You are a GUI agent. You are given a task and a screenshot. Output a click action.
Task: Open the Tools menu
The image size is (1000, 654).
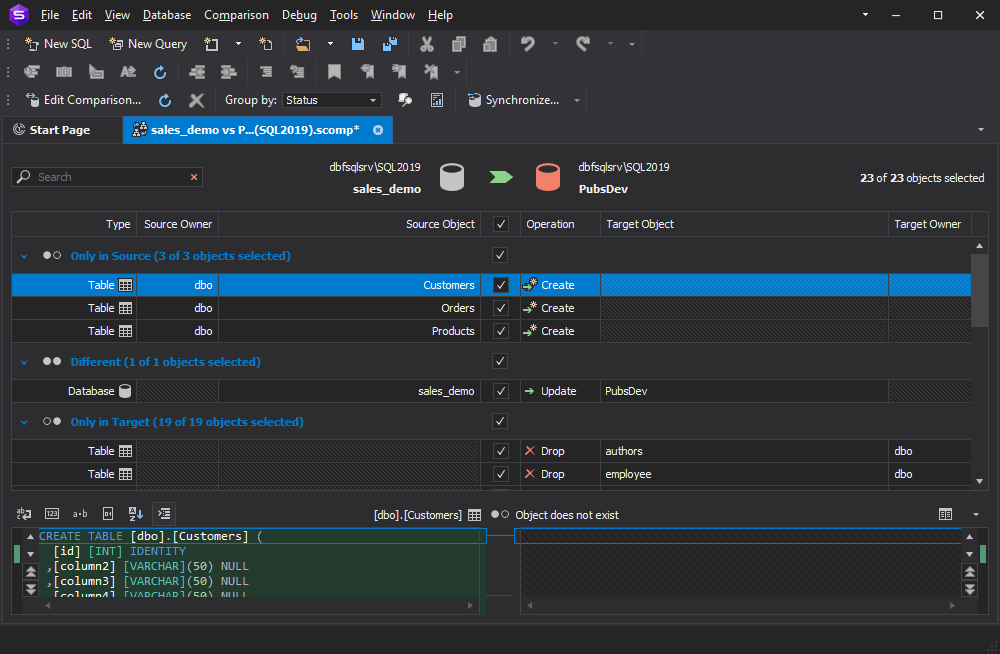pyautogui.click(x=344, y=15)
